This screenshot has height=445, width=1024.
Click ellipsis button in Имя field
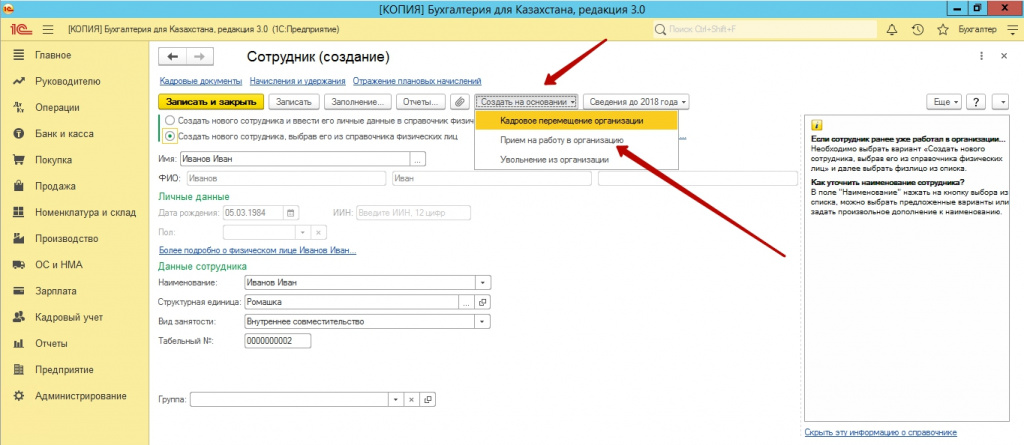[418, 158]
